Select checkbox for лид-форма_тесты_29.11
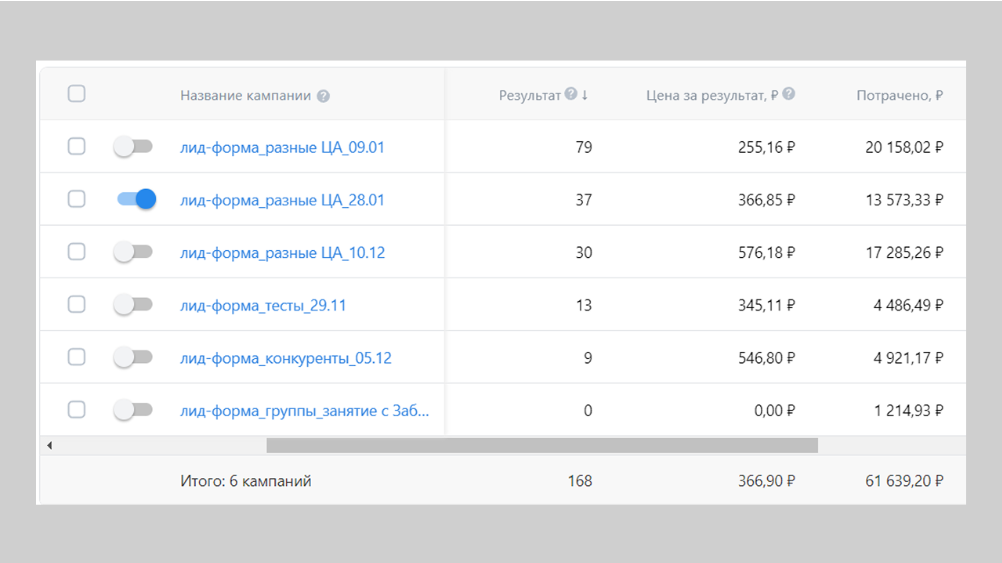 point(76,305)
